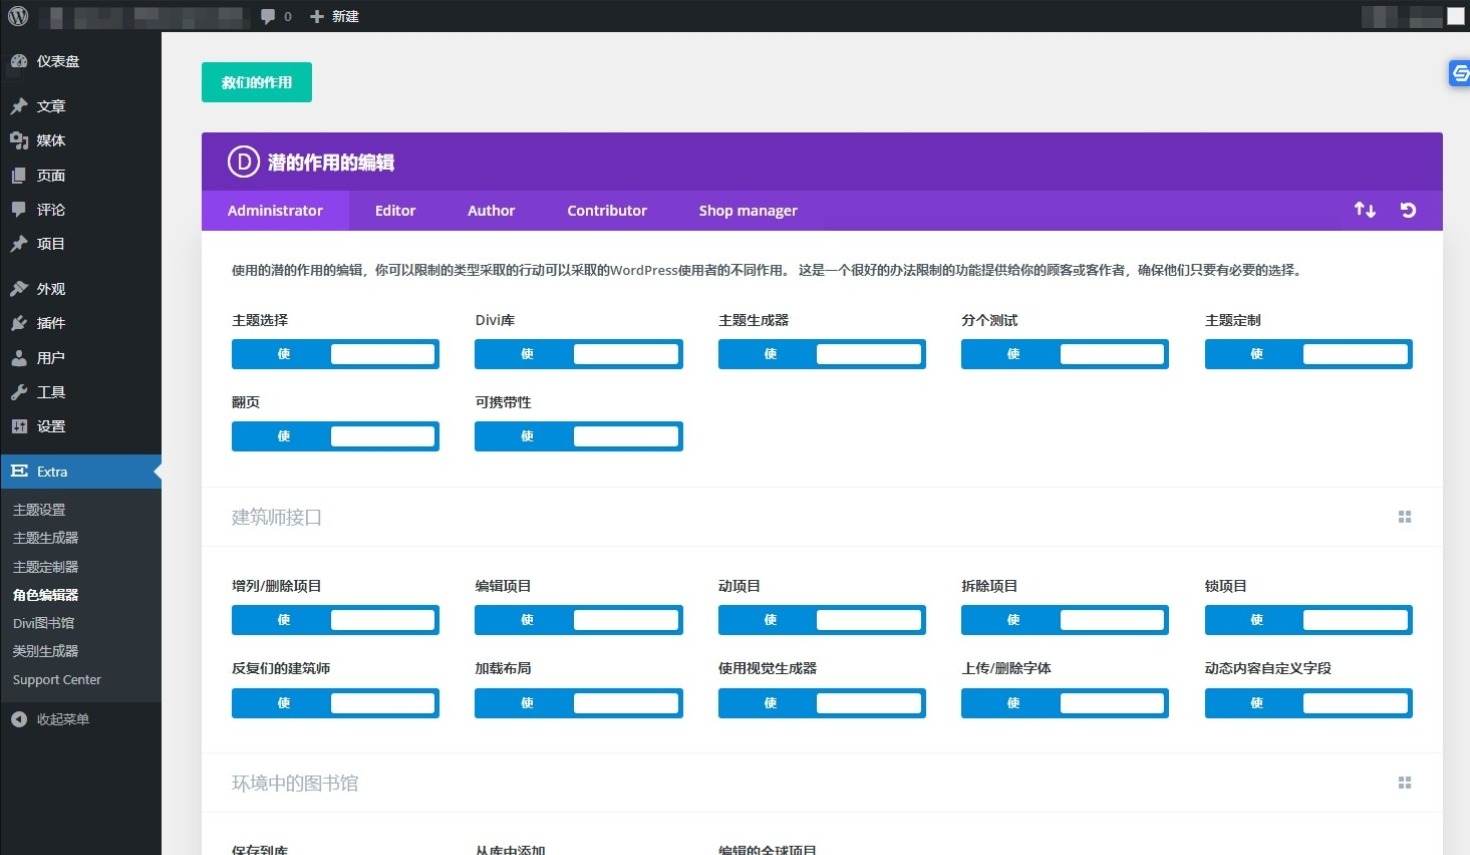
Task: Open the 项目 projects menu
Action: [80, 244]
